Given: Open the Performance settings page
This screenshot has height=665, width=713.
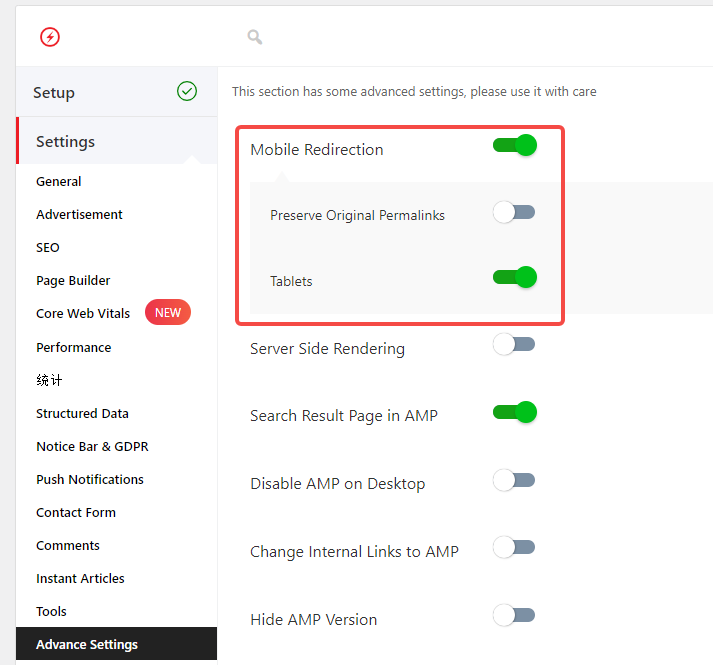Looking at the screenshot, I should coord(74,347).
